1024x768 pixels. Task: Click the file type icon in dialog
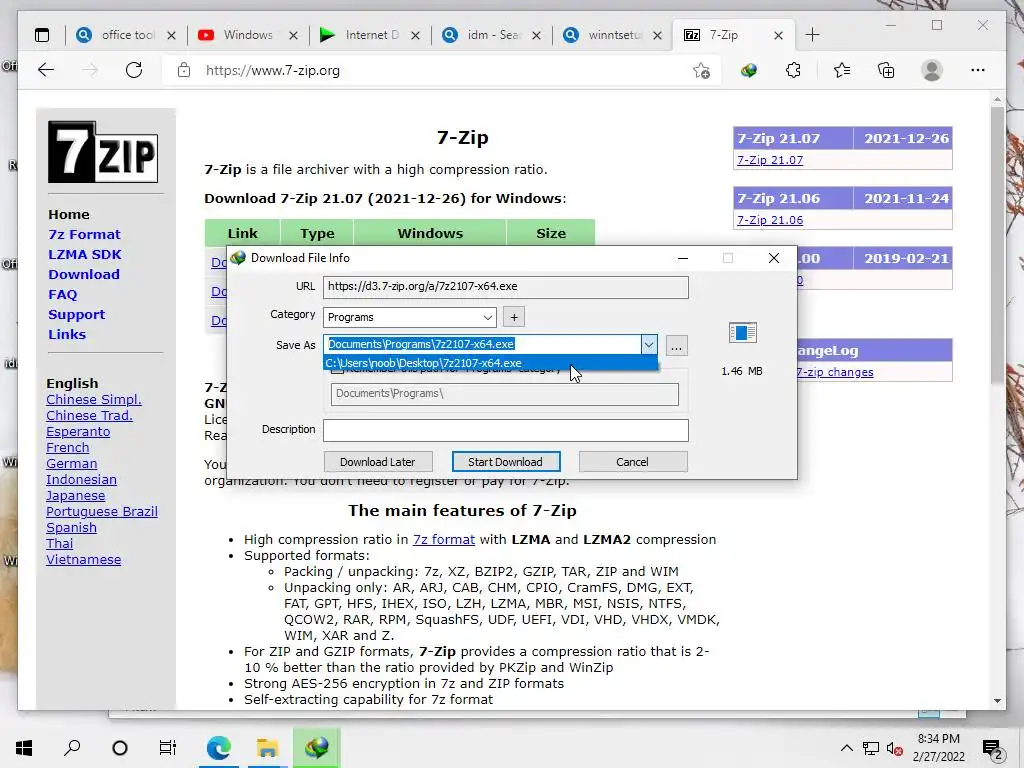[x=743, y=333]
